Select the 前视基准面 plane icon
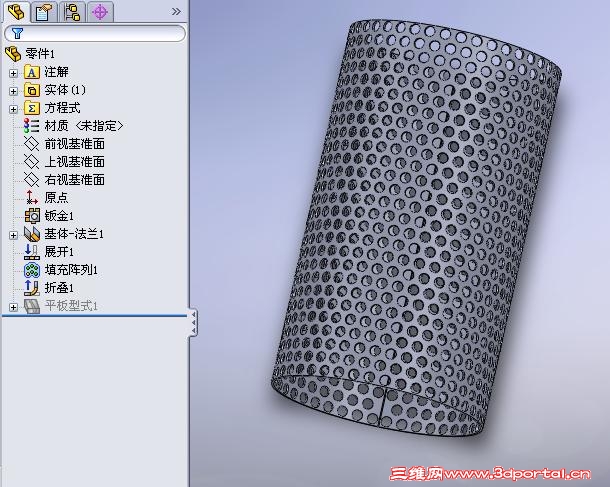 [32, 144]
